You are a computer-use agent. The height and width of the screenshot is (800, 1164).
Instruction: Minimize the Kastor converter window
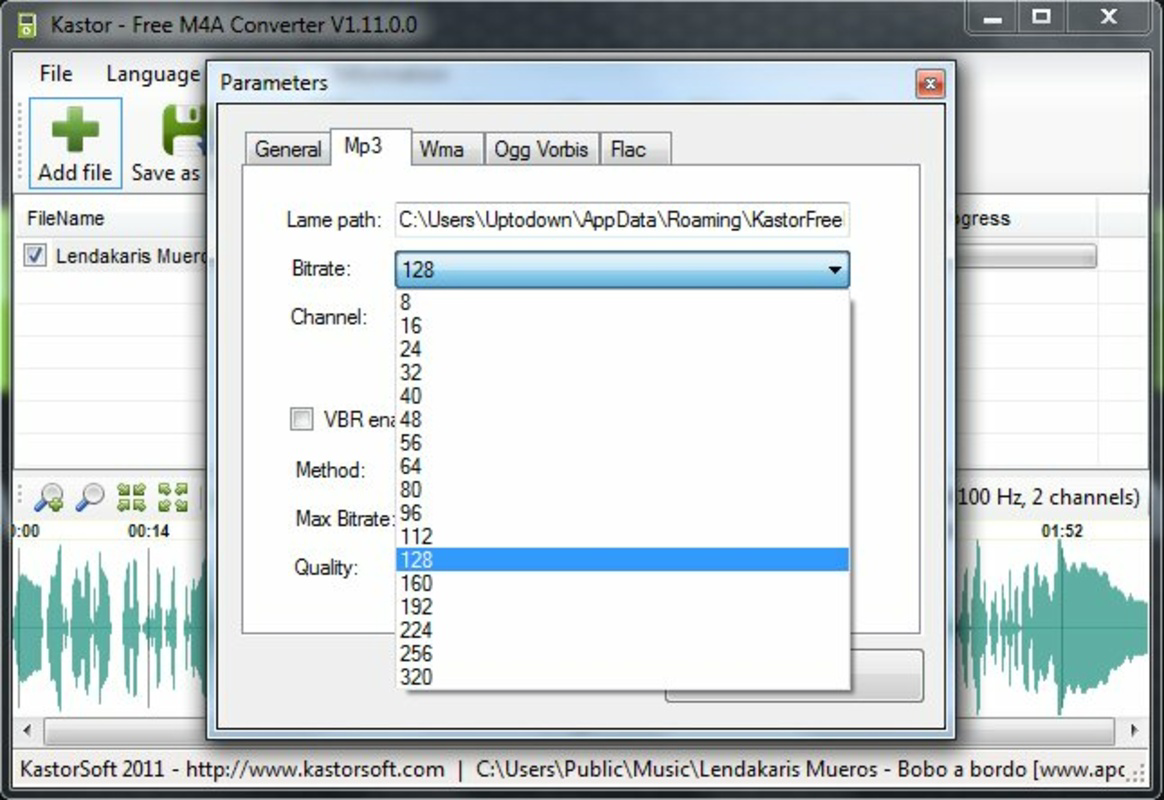pos(993,18)
